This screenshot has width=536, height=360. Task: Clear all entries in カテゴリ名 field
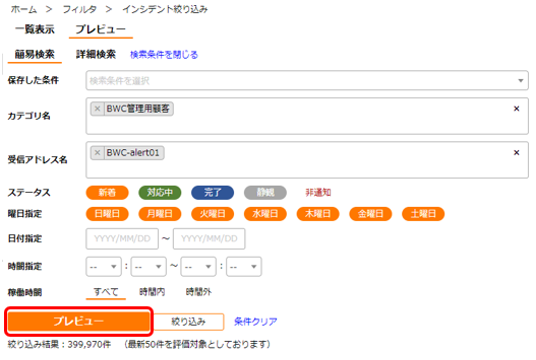pos(517,109)
